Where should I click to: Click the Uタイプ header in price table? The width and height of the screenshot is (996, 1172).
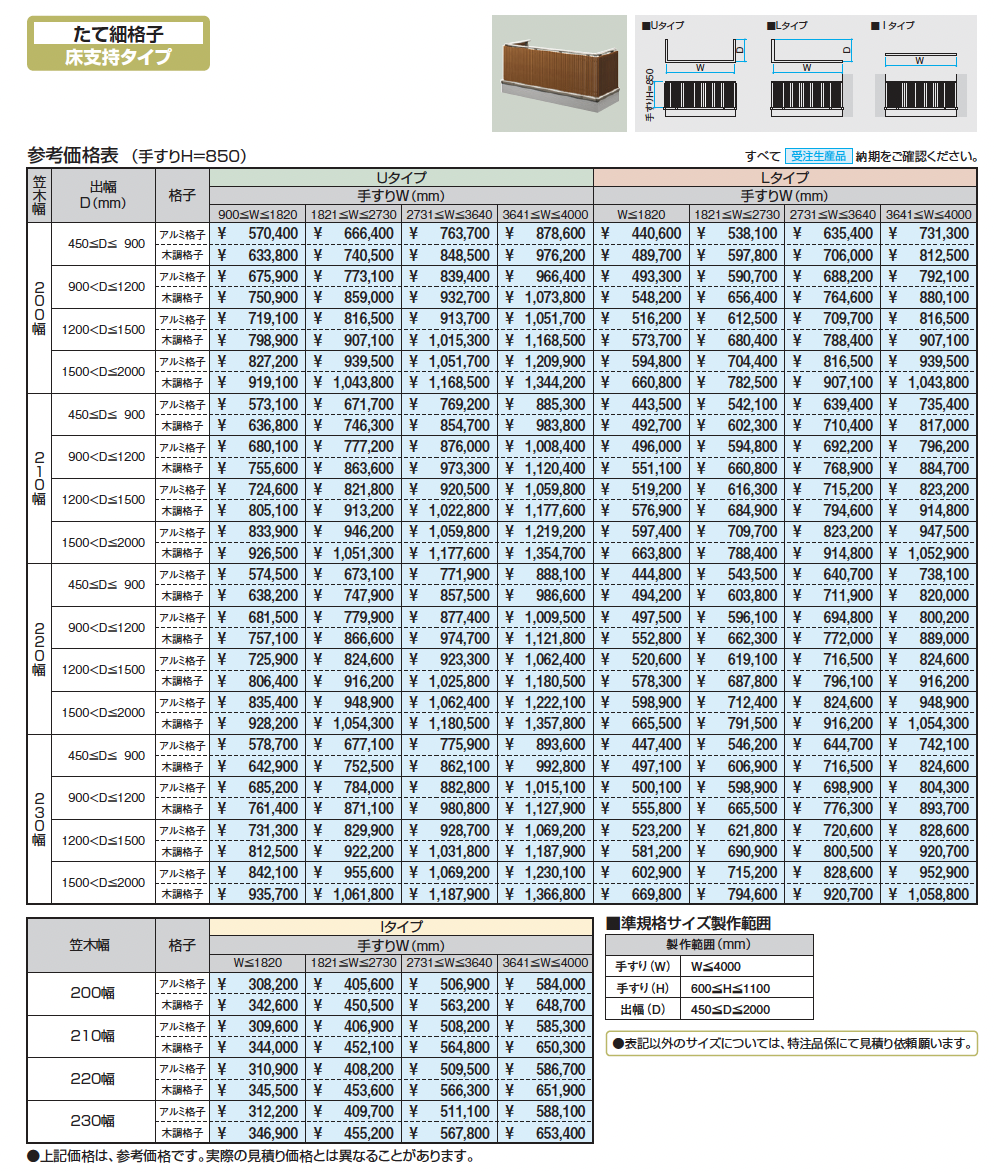tap(402, 177)
